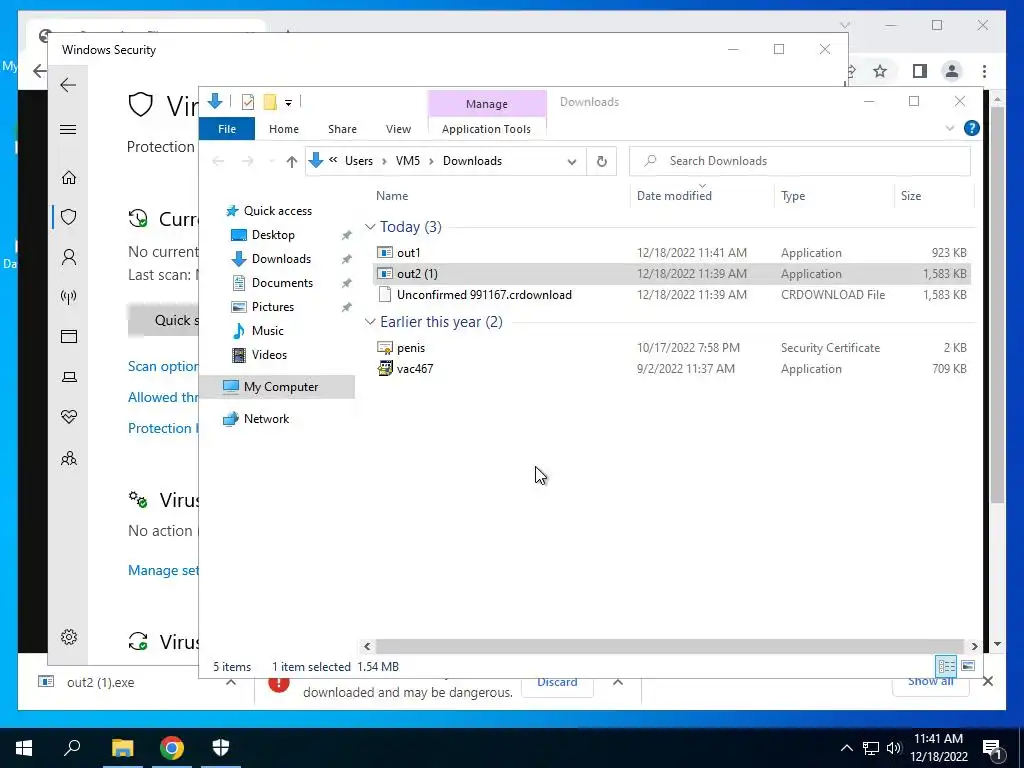Expand the Explorer ribbon chevron
The image size is (1024, 768).
pos(950,129)
